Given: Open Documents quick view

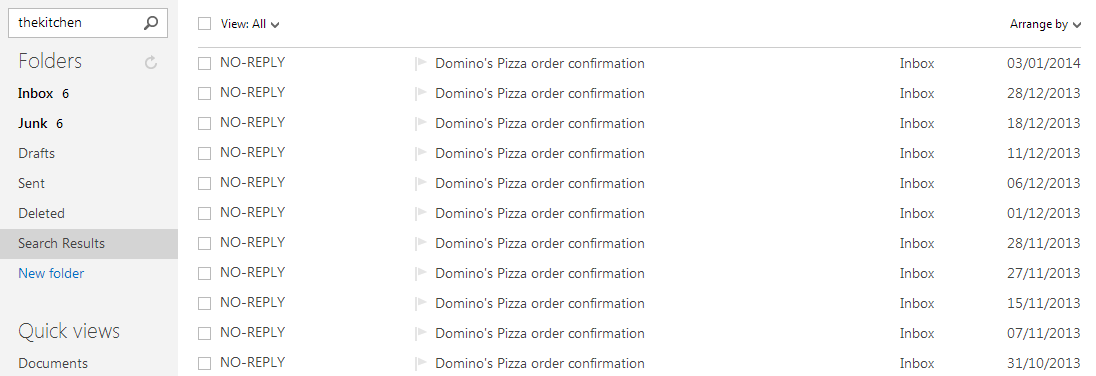Looking at the screenshot, I should 53,363.
